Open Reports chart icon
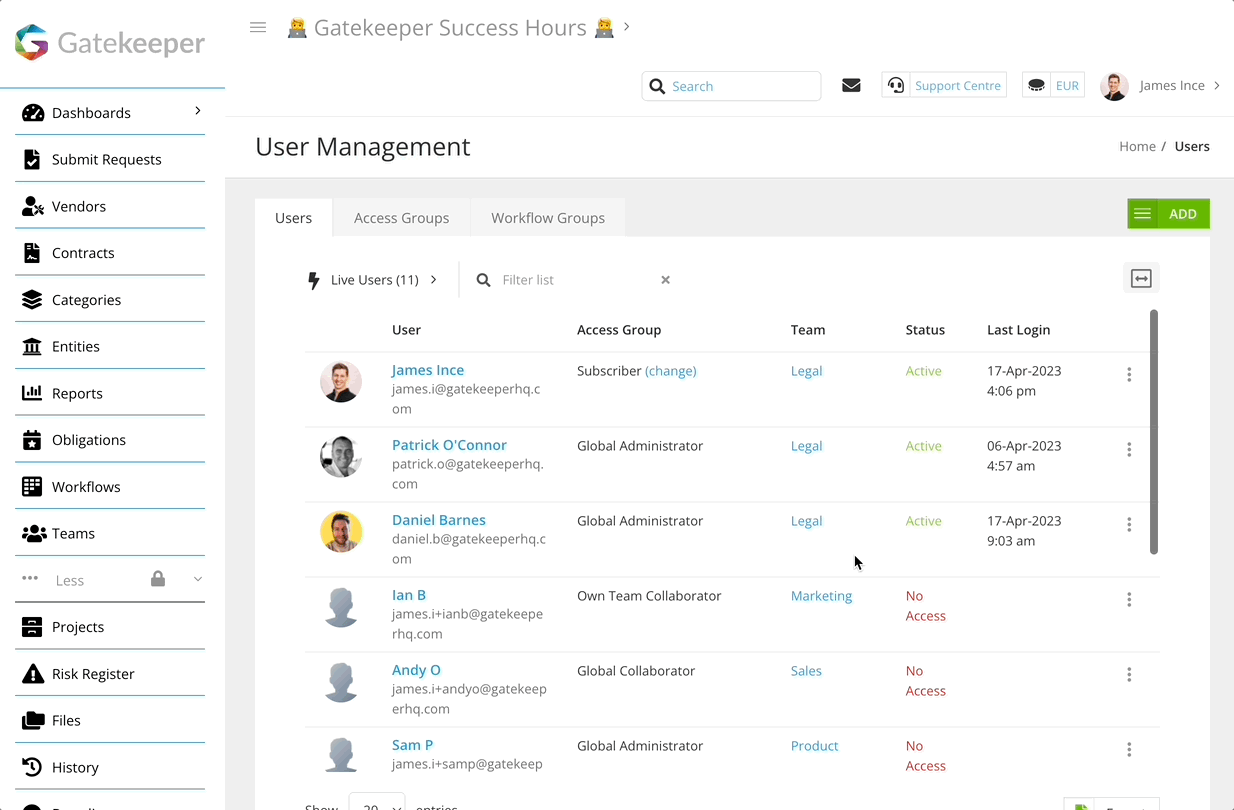This screenshot has height=810, width=1234. [33, 393]
